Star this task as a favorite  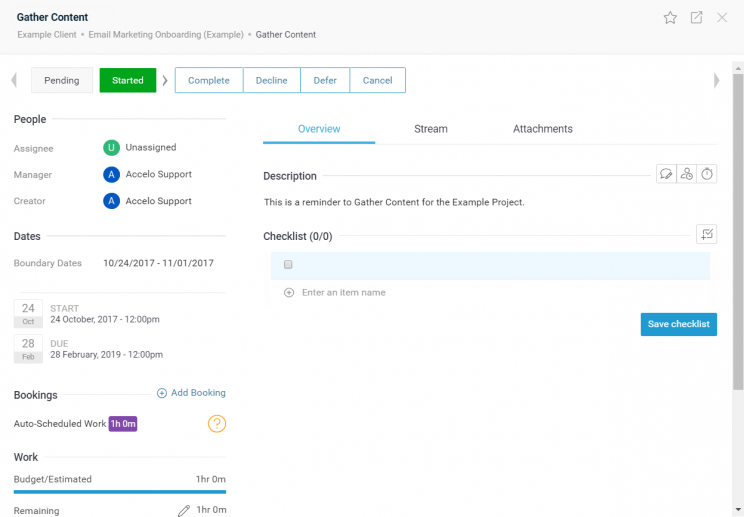pyautogui.click(x=670, y=18)
